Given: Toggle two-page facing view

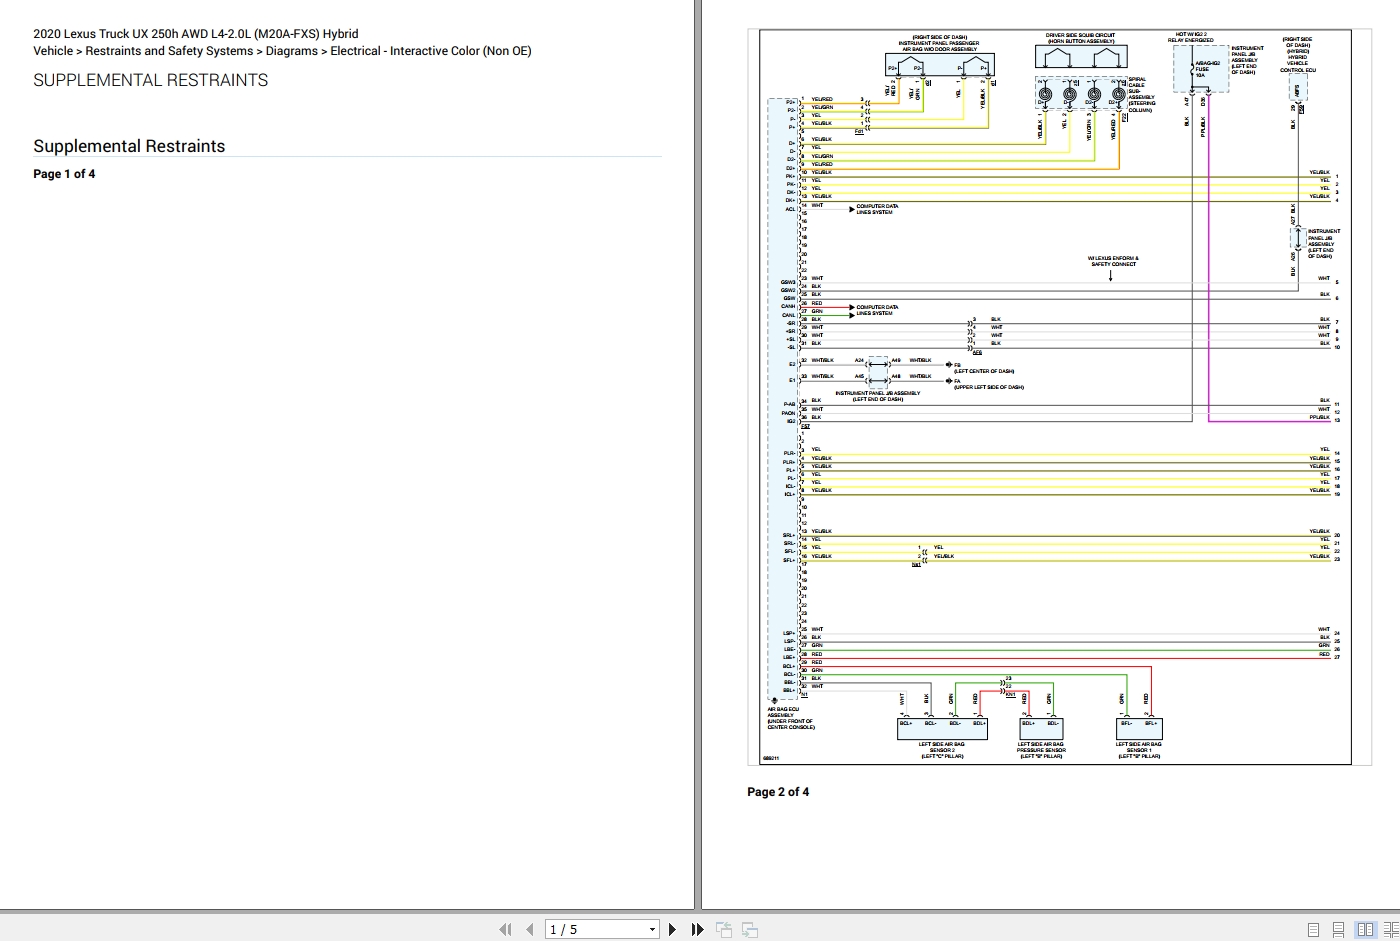Looking at the screenshot, I should click(x=1366, y=929).
